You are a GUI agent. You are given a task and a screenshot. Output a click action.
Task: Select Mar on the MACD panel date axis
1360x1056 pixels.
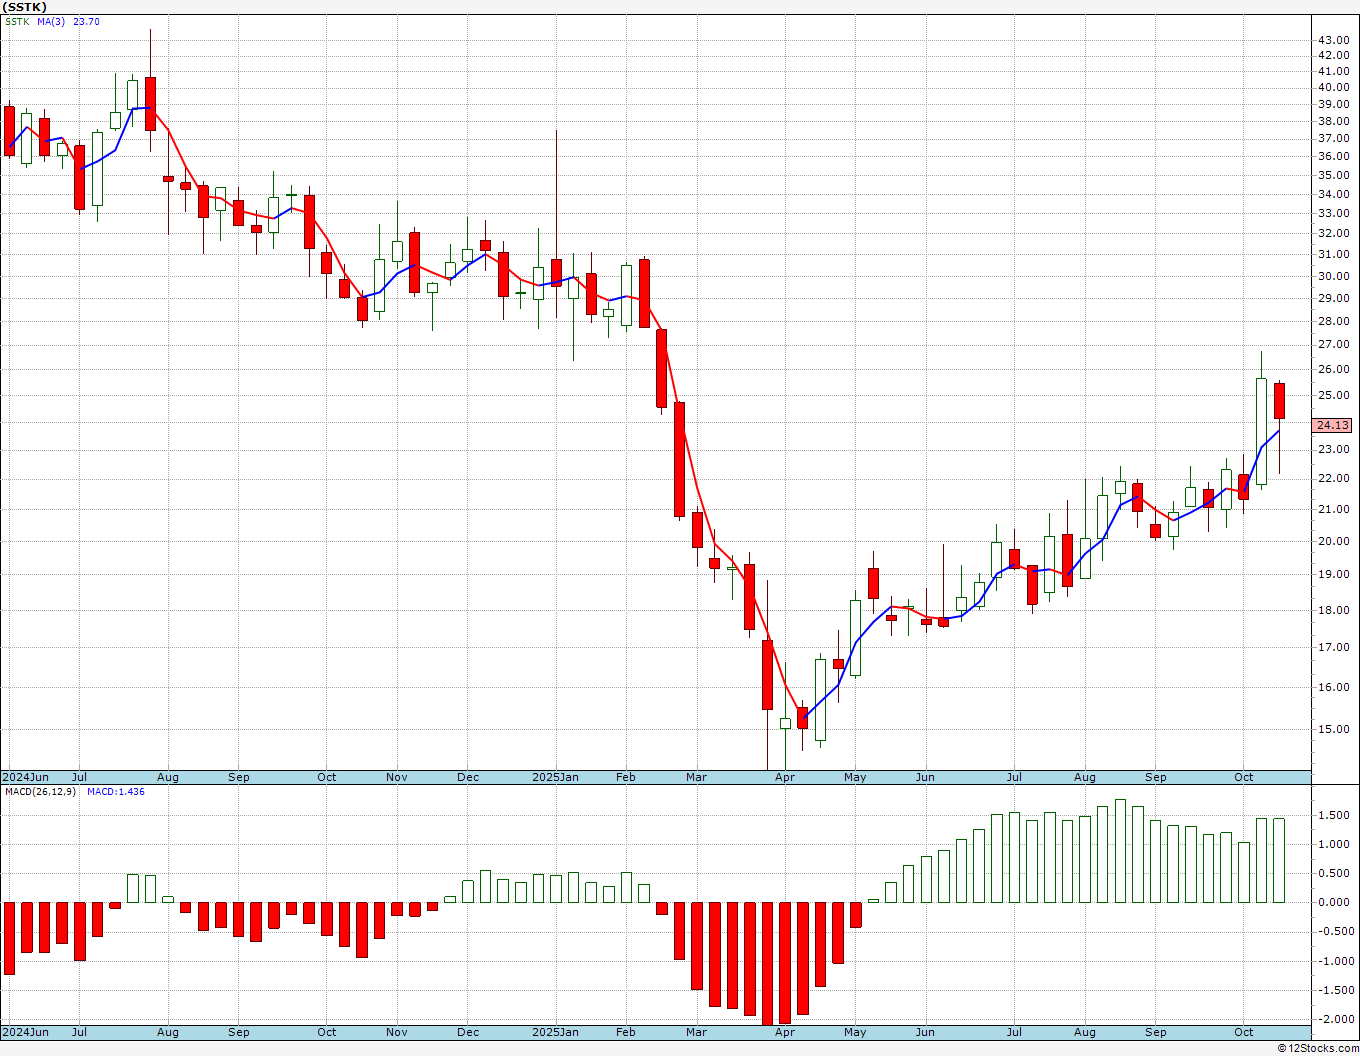coord(696,1032)
